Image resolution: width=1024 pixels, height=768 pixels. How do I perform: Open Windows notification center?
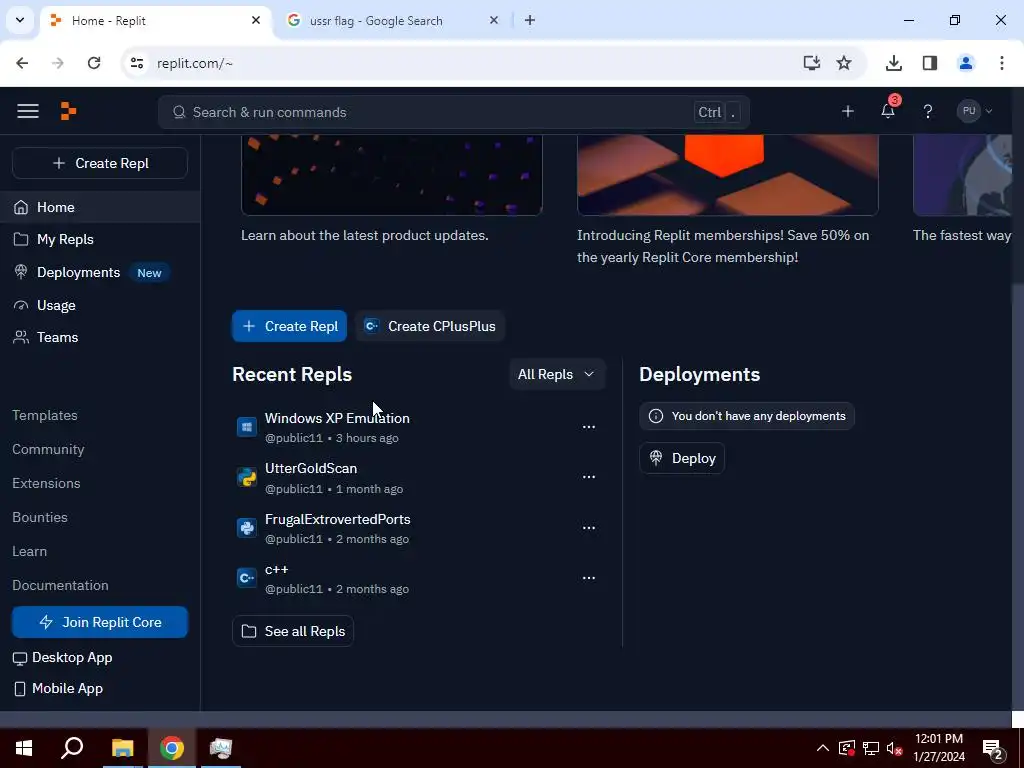(x=993, y=749)
